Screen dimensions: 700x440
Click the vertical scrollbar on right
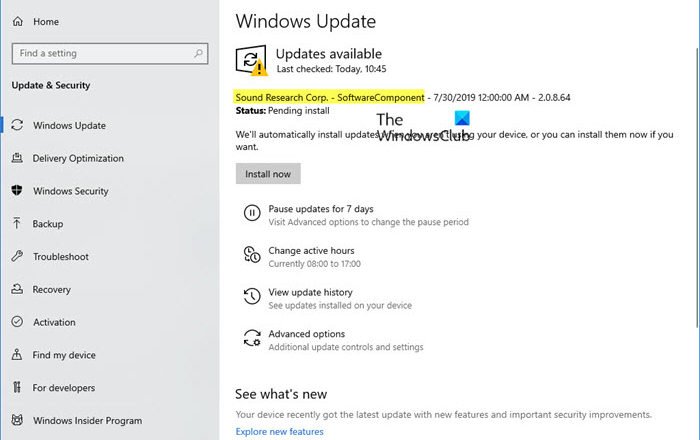pyautogui.click(x=695, y=200)
